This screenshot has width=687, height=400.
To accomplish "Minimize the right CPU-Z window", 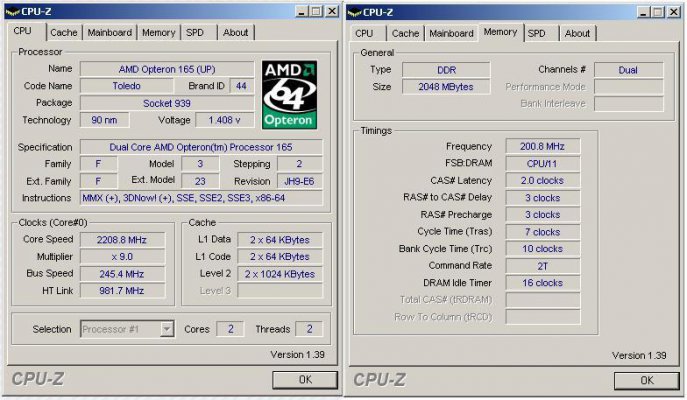I will click(643, 12).
